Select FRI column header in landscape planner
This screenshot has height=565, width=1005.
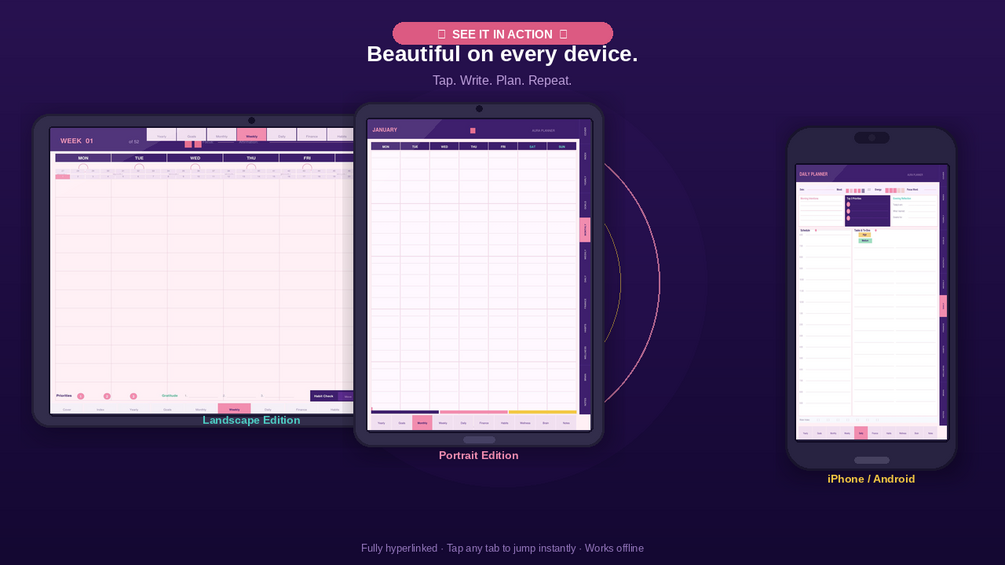tap(307, 158)
